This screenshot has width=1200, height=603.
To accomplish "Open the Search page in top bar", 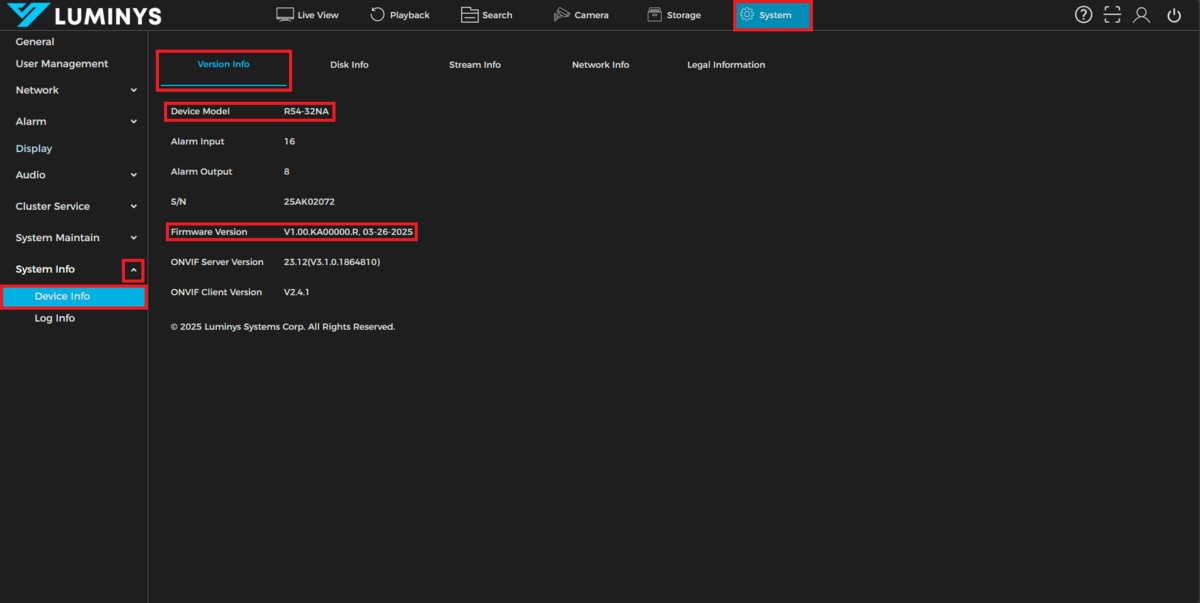I will point(487,15).
